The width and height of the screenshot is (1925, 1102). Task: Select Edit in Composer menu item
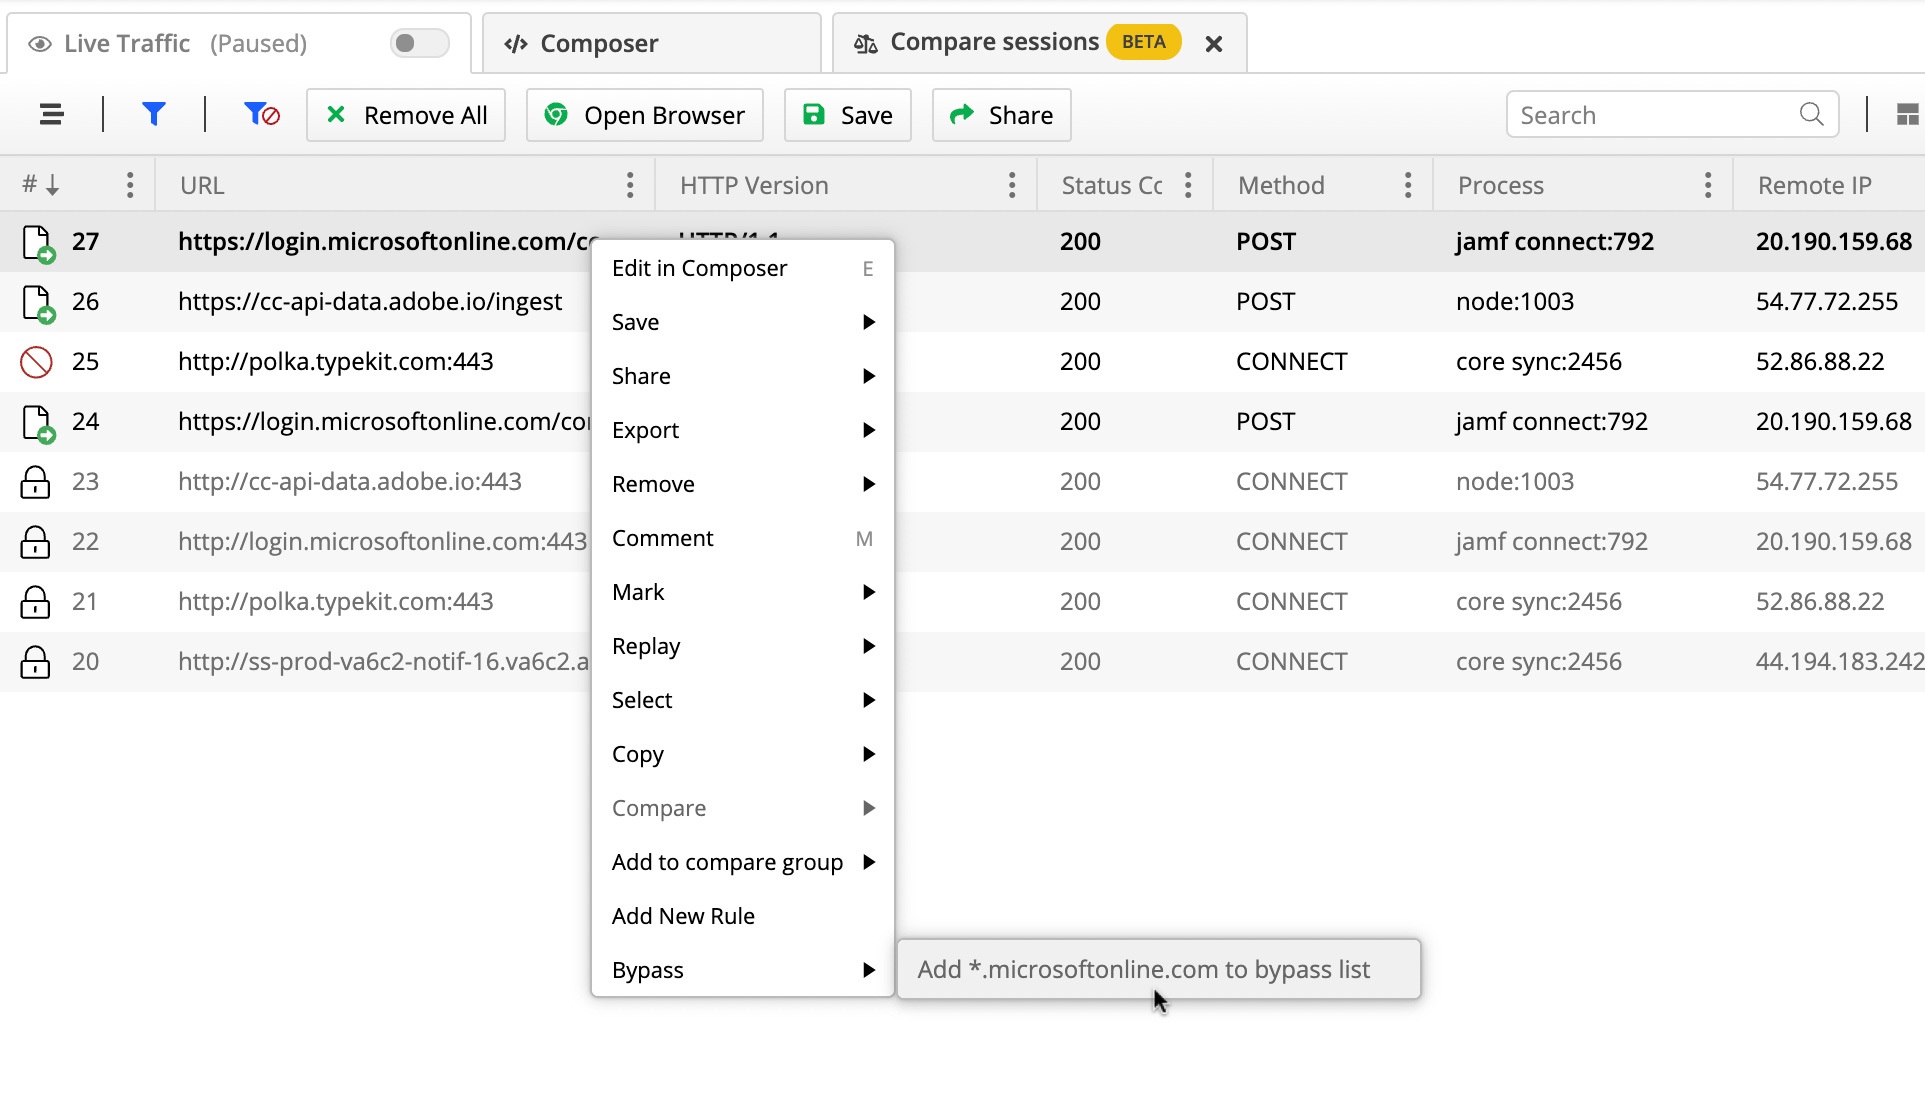[x=698, y=267]
